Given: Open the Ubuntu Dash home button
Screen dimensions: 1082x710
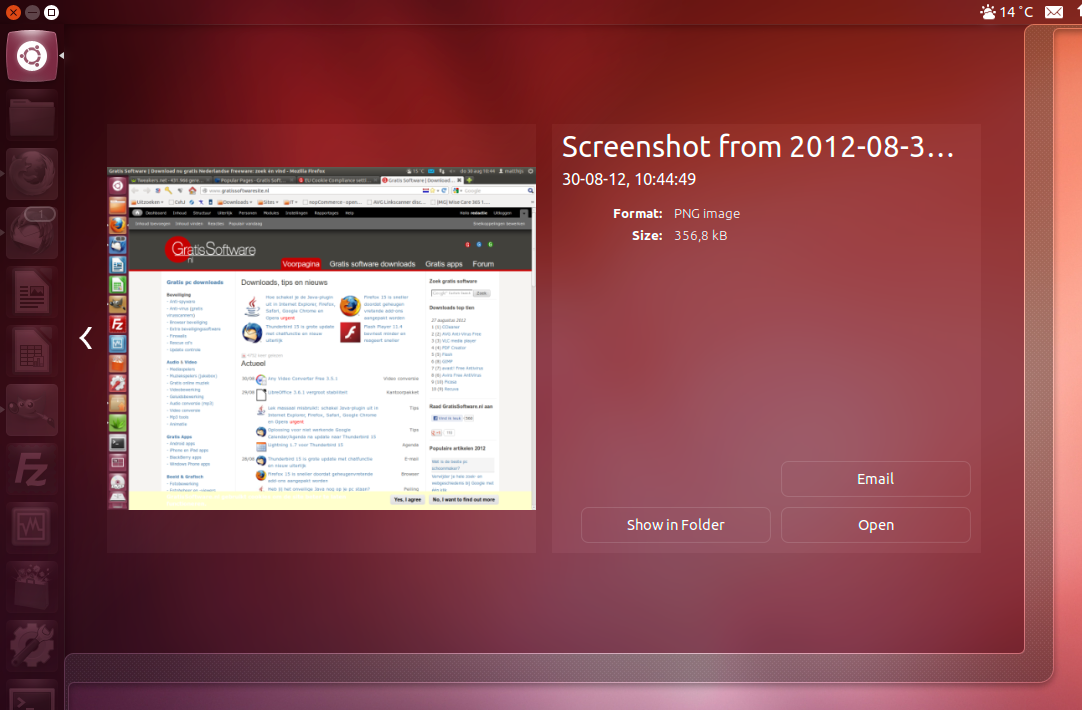Looking at the screenshot, I should (32, 56).
